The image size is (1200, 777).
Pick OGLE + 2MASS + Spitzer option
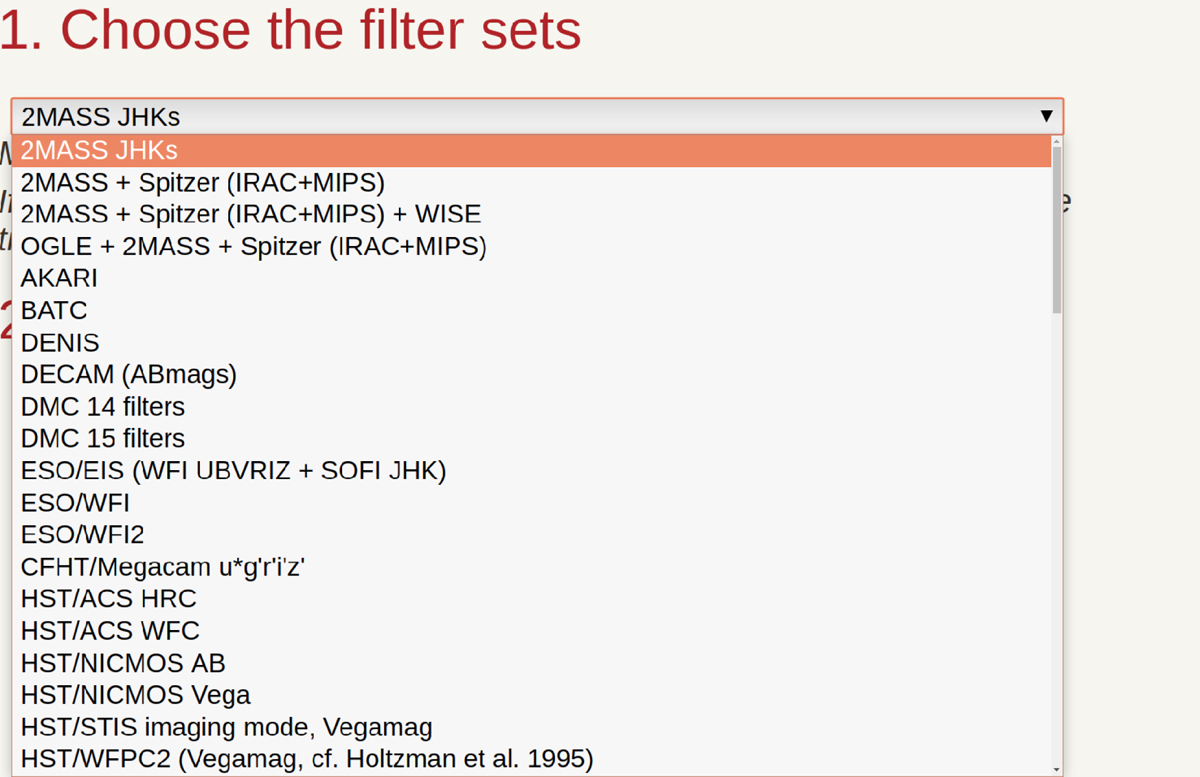click(254, 246)
